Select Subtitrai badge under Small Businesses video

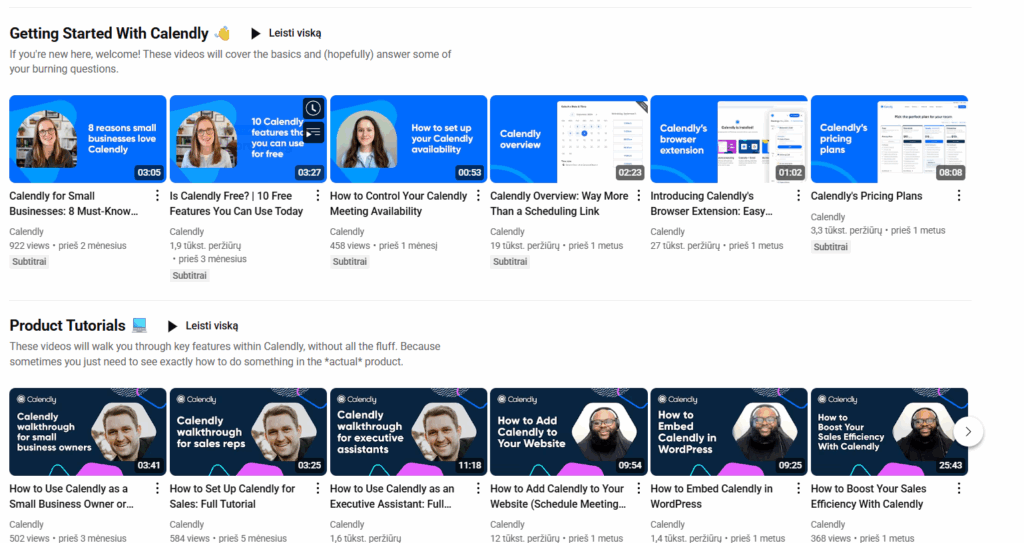(29, 261)
